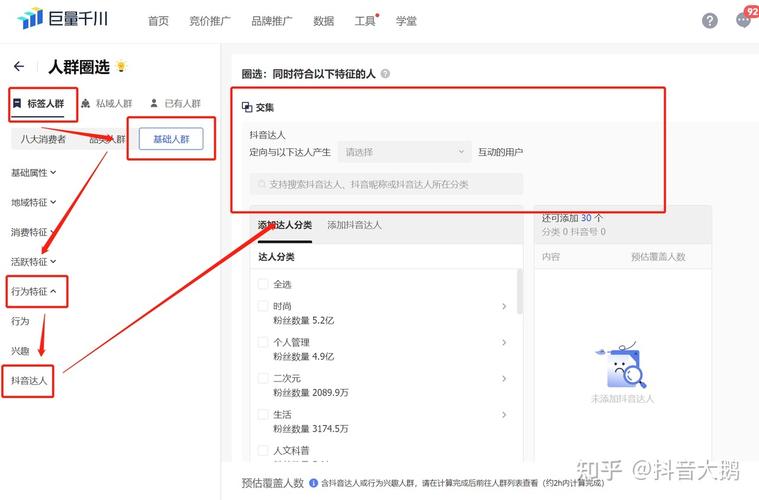Switch to 私域人群 tab
Viewport: 759px width, 500px height.
pyautogui.click(x=106, y=104)
